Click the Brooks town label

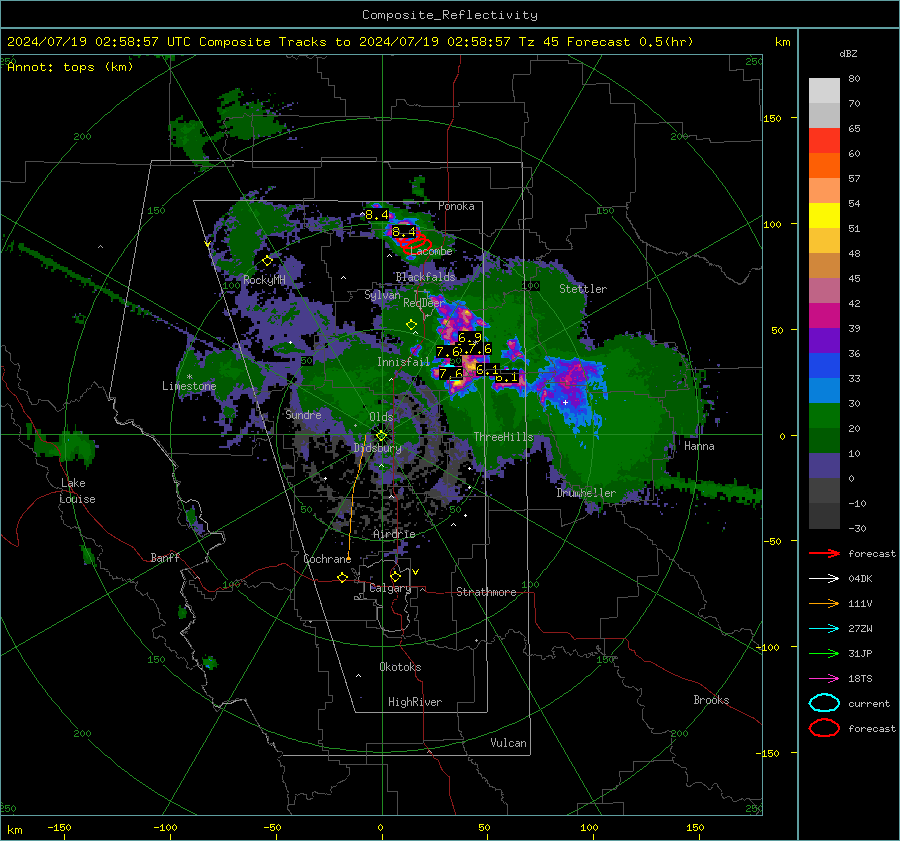pyautogui.click(x=711, y=700)
